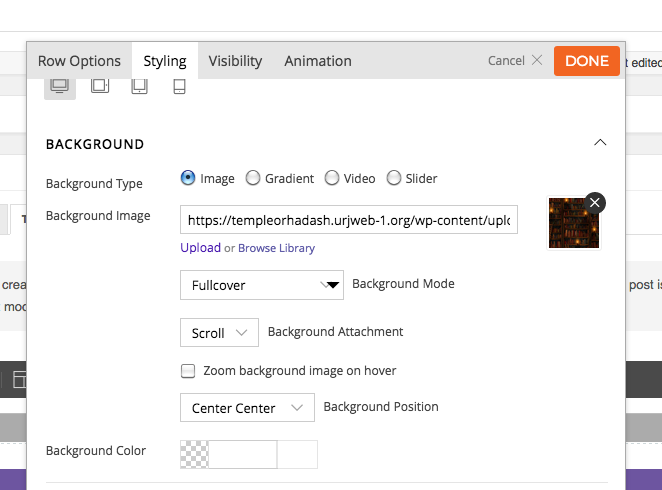This screenshot has height=490, width=662.
Task: Select the mobile phone device icon
Action: pos(180,86)
